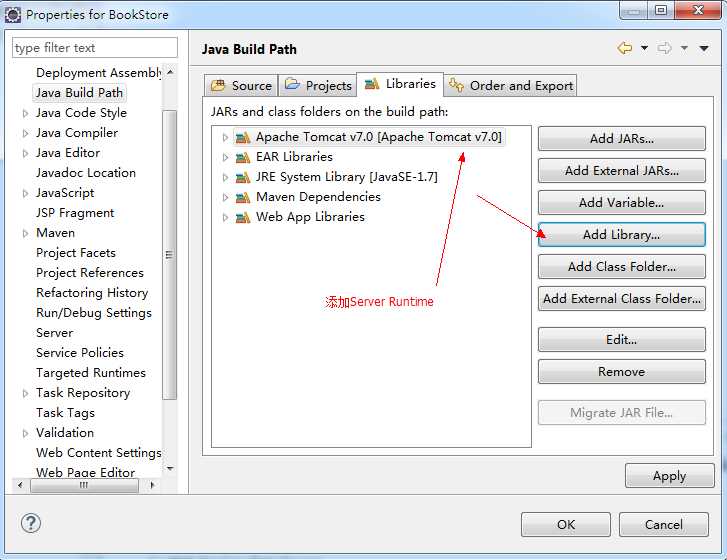Select Server in sidebar
The width and height of the screenshot is (727, 560).
click(x=54, y=333)
